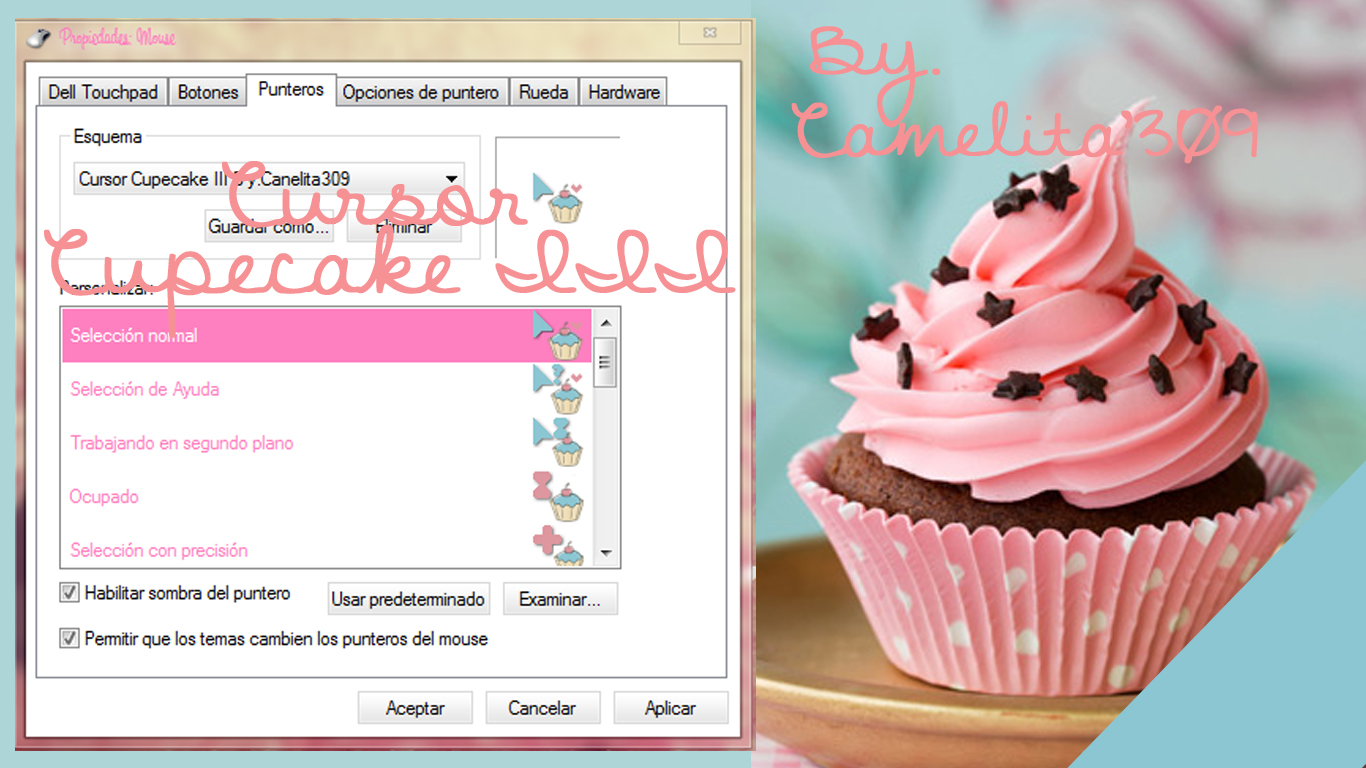Click the Guardar como button
1366x768 pixels.
(268, 227)
